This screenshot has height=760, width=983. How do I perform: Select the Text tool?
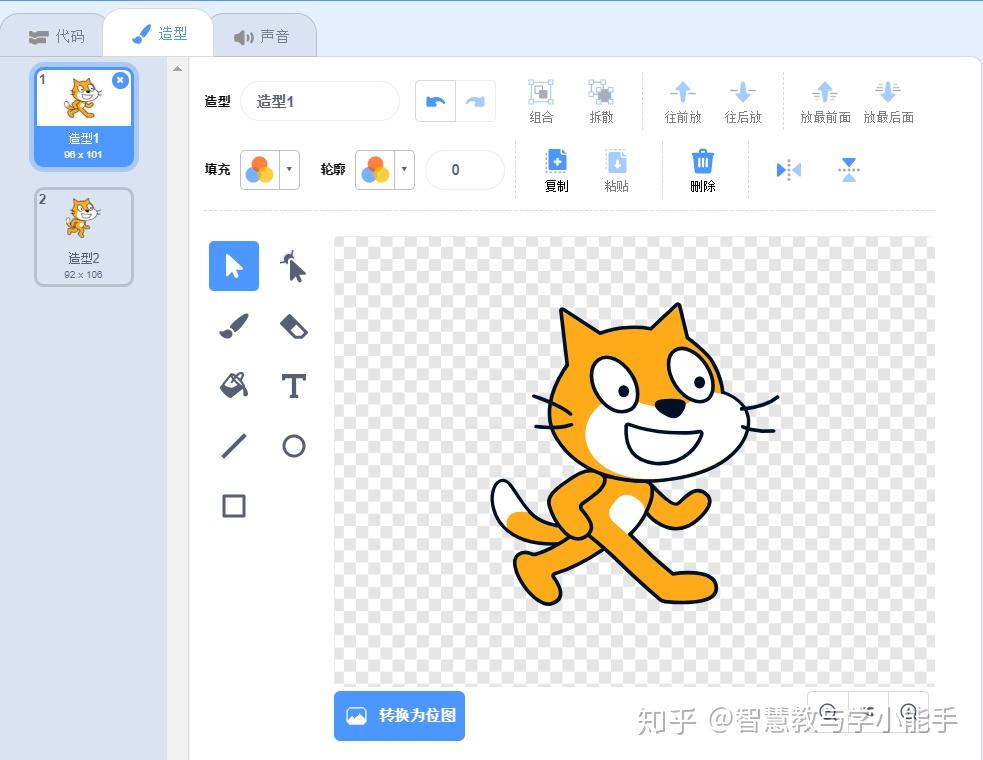click(293, 386)
